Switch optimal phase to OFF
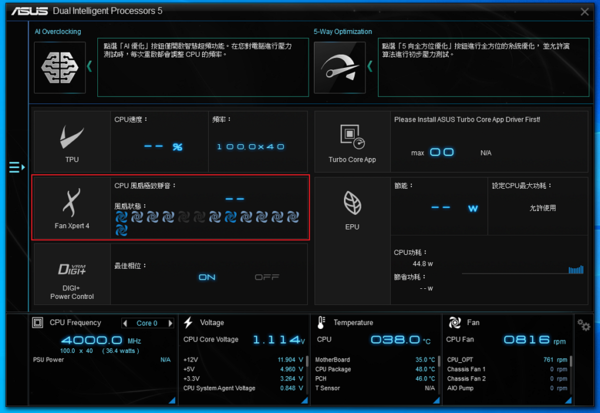The image size is (600, 413). coord(266,277)
